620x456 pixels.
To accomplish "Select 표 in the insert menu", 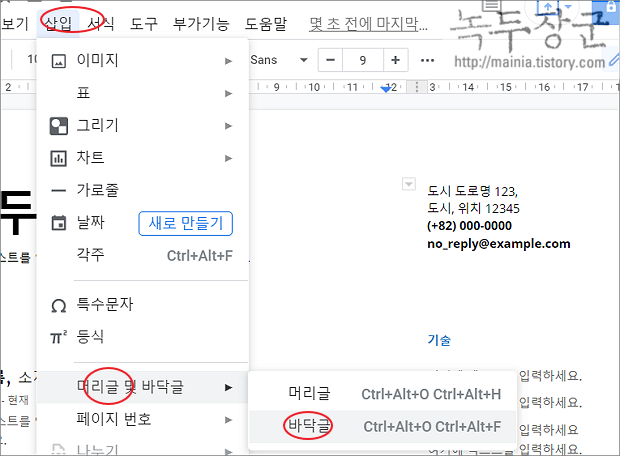I will [84, 93].
